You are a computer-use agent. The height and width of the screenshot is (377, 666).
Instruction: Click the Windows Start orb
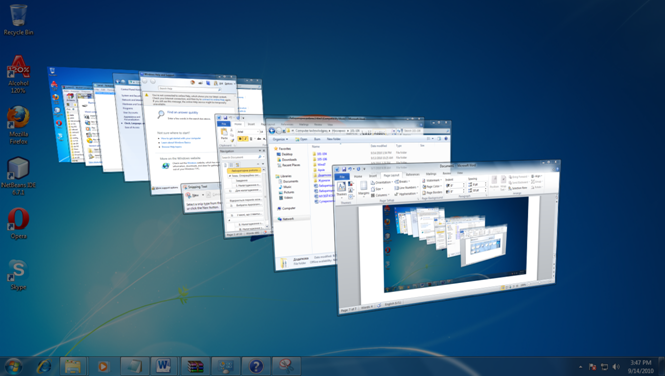pyautogui.click(x=13, y=366)
